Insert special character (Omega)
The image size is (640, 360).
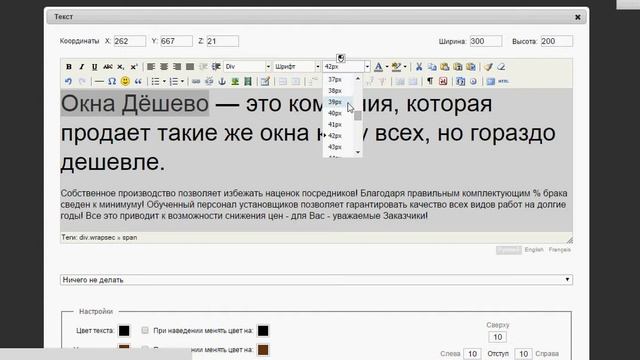pos(112,82)
